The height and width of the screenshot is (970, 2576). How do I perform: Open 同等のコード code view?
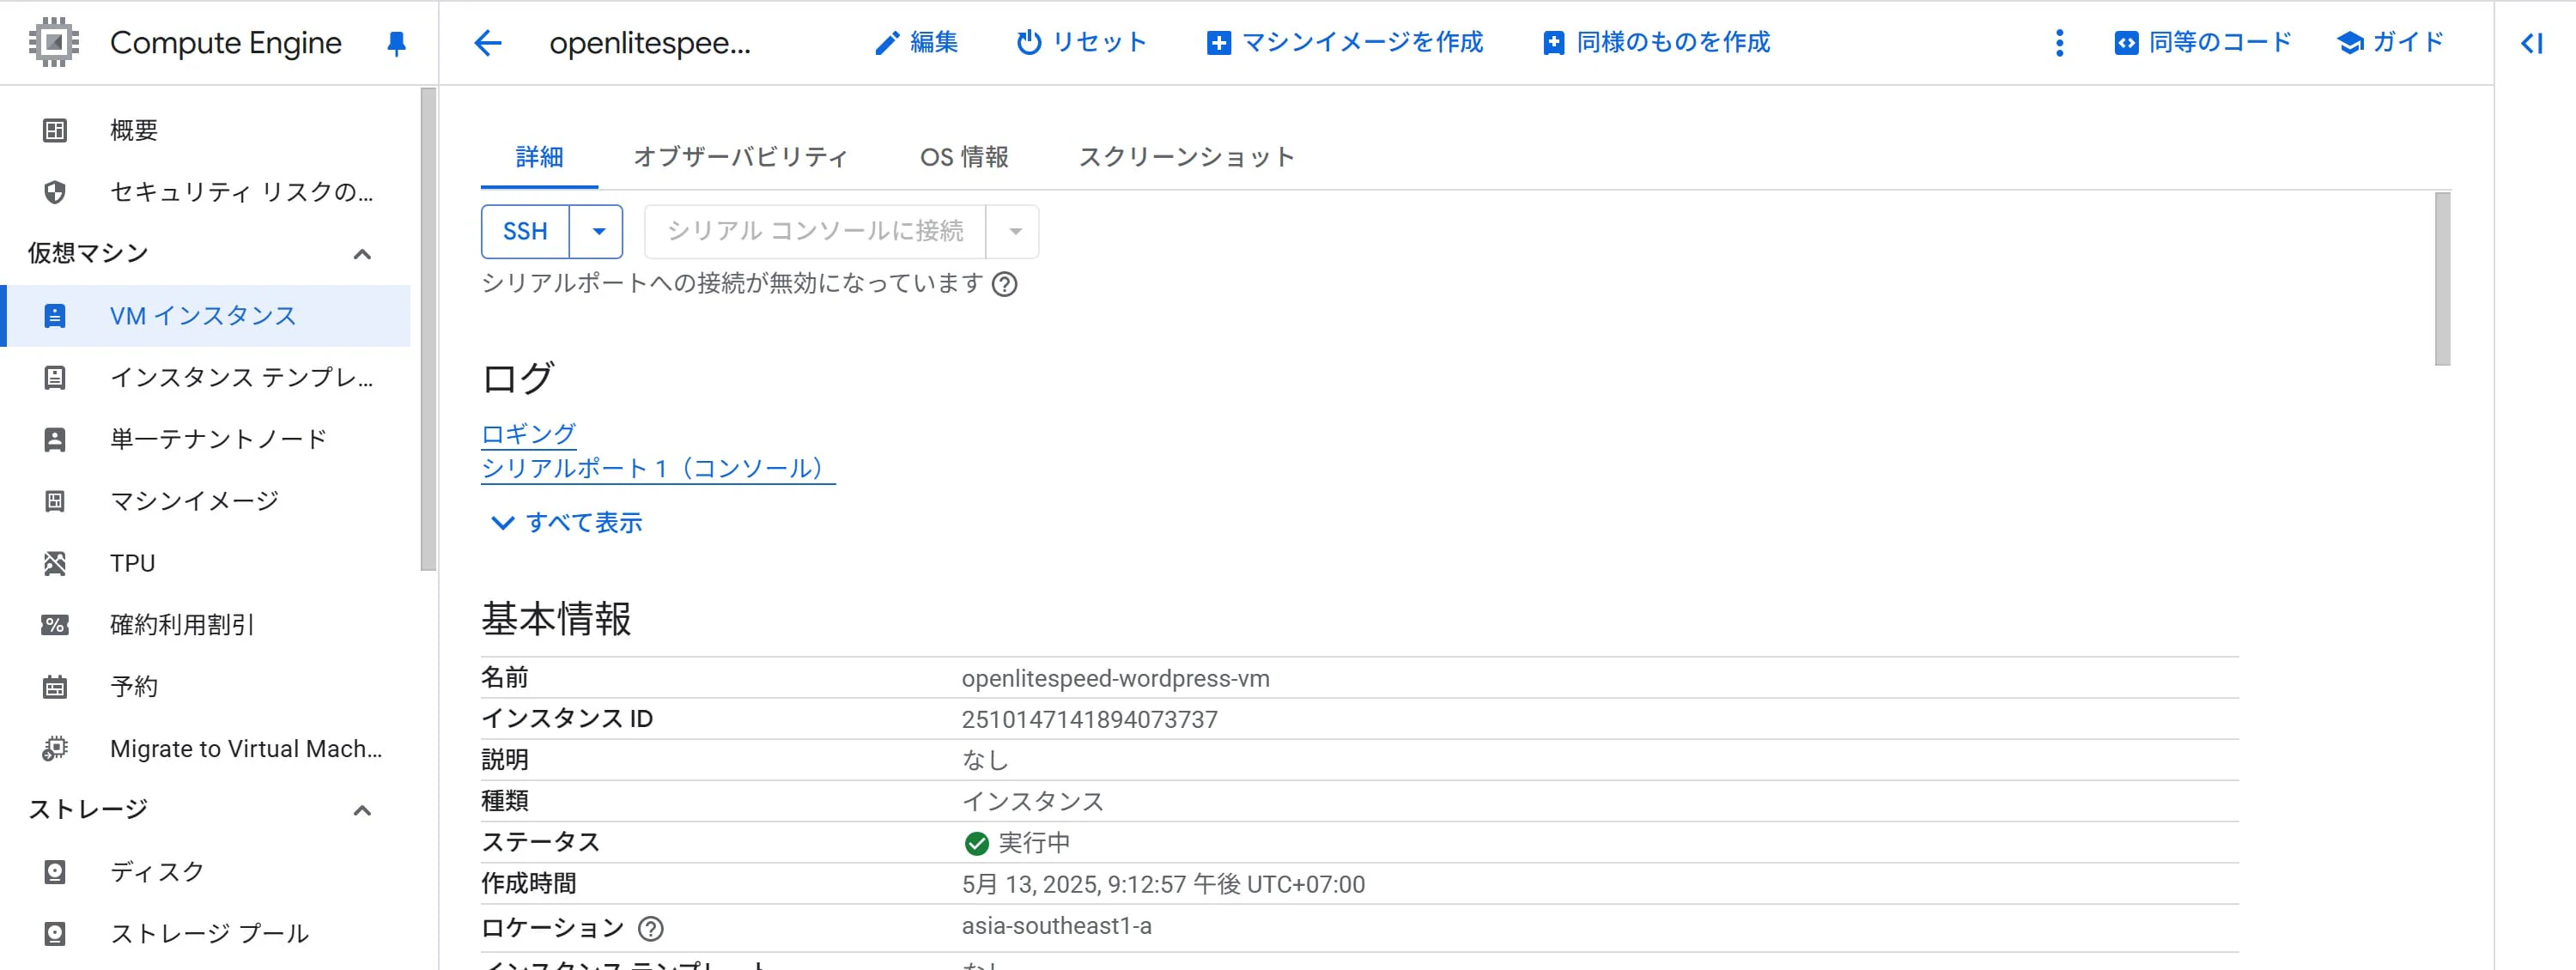2202,43
